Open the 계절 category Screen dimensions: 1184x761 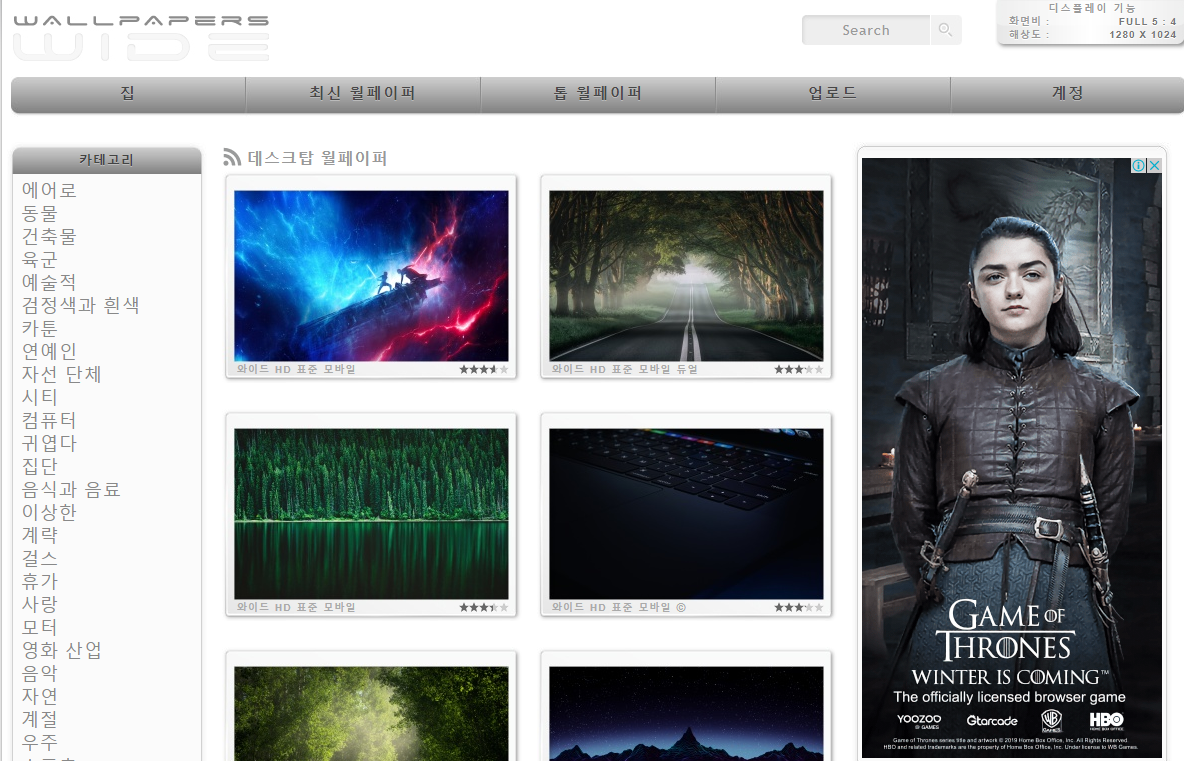(x=40, y=719)
